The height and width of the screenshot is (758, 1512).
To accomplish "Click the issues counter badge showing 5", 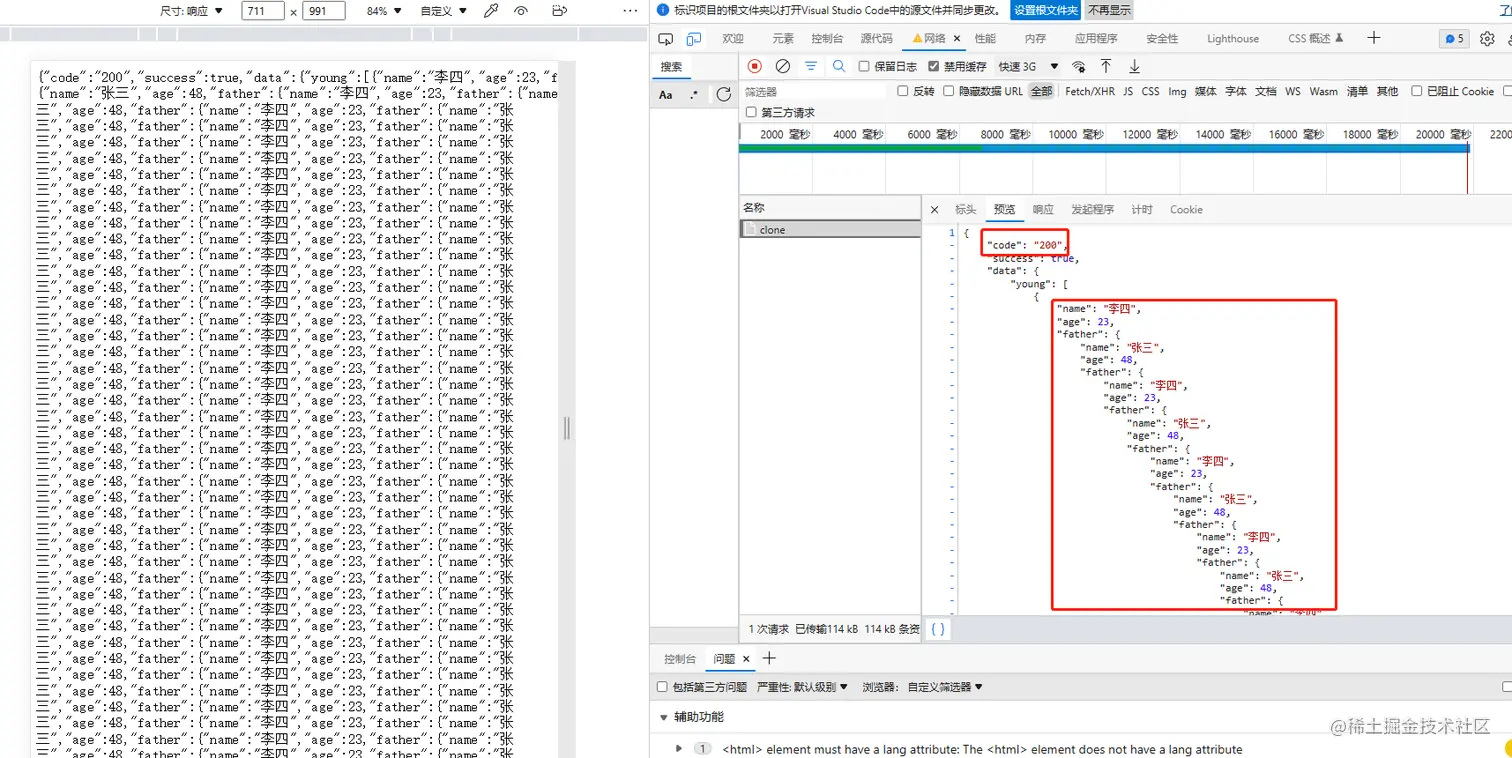I will (x=1453, y=39).
